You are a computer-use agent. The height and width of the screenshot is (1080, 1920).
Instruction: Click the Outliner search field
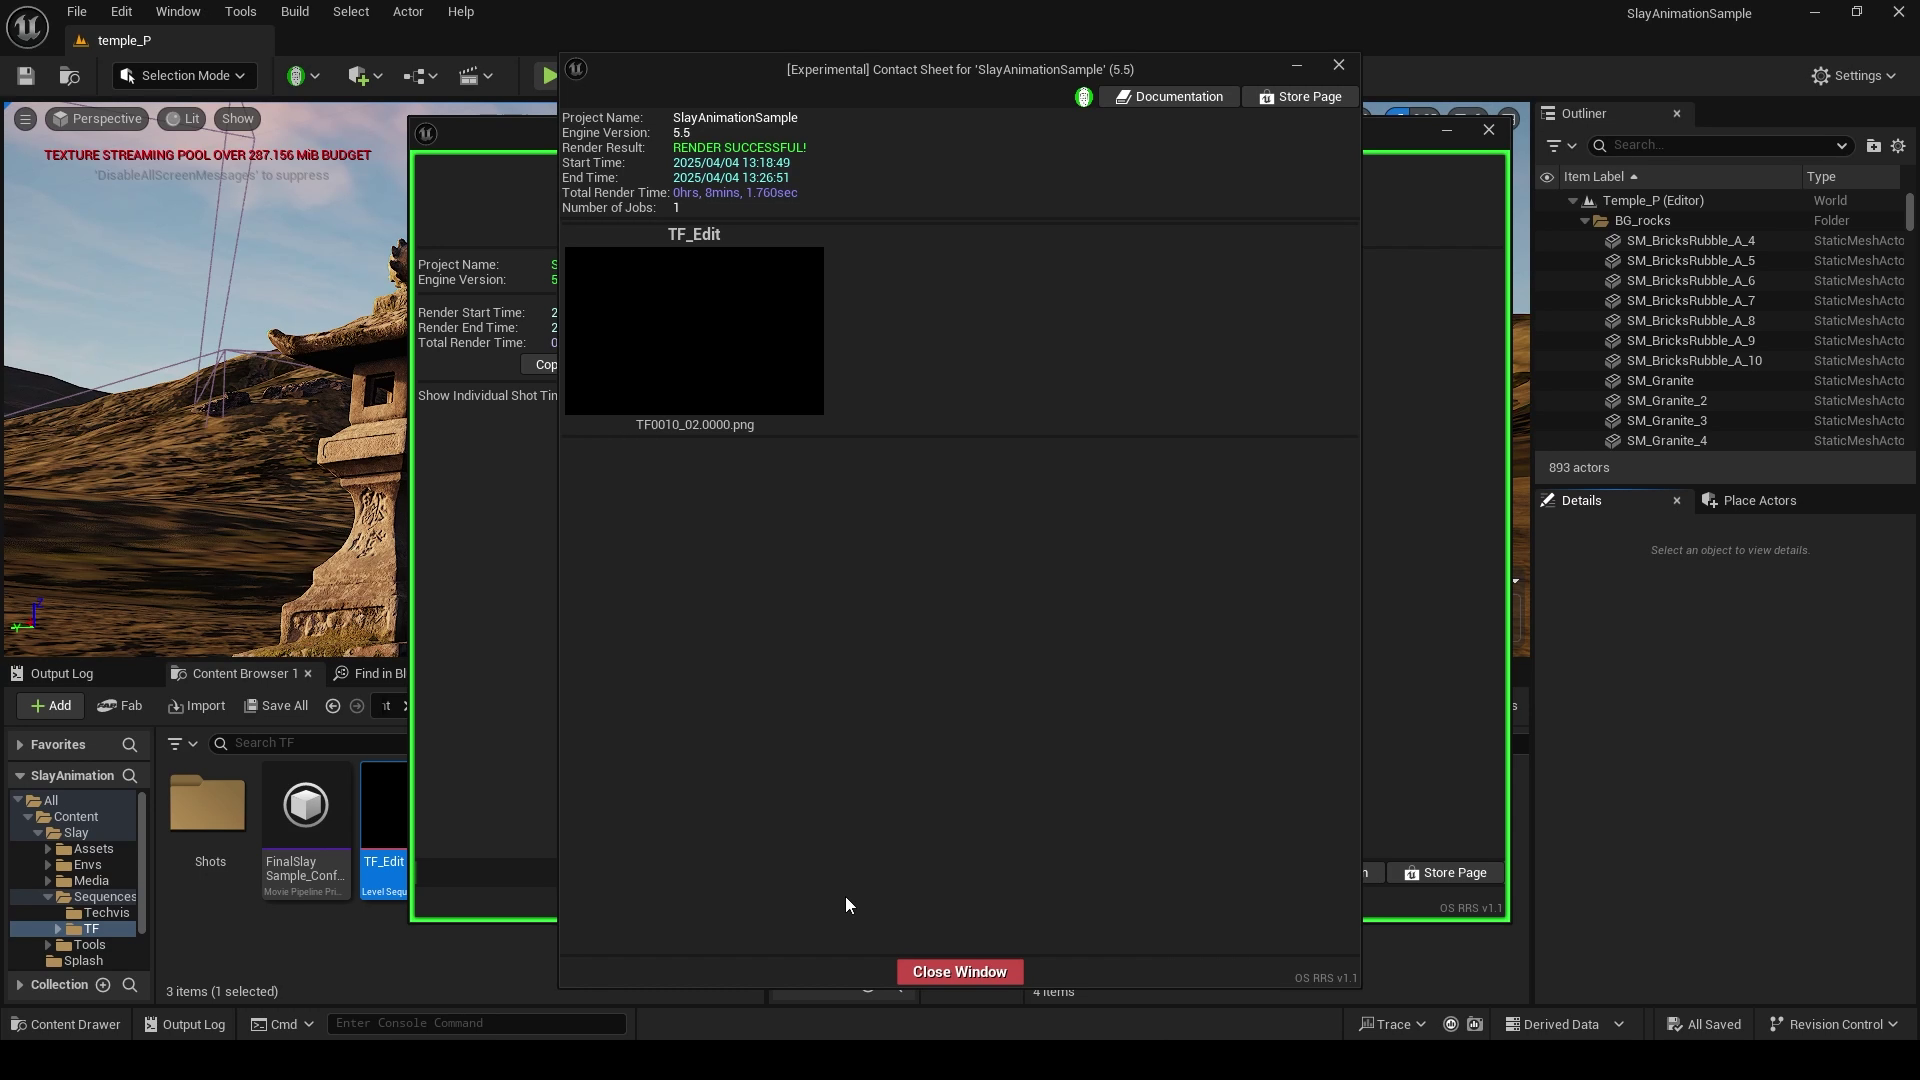(x=1720, y=146)
